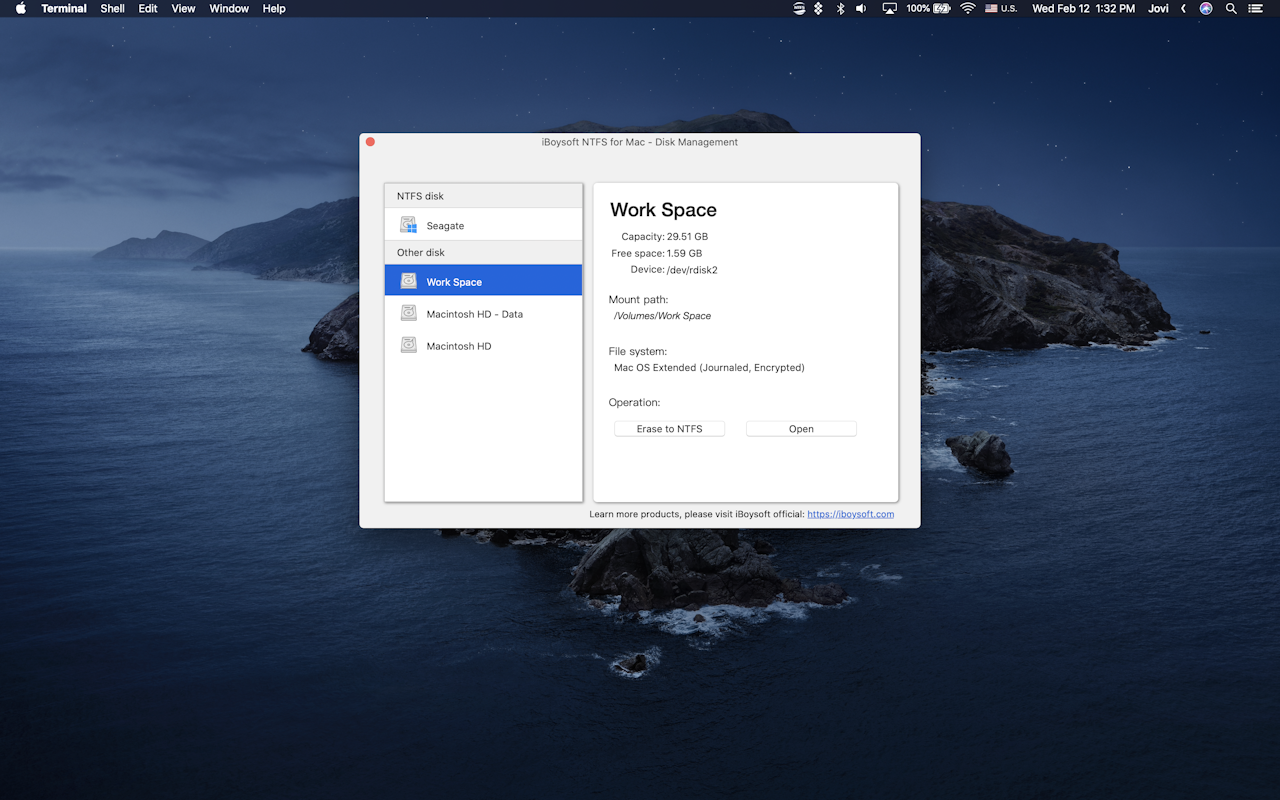The width and height of the screenshot is (1280, 800).
Task: Click the Macintosh HD drive icon
Action: 407,345
